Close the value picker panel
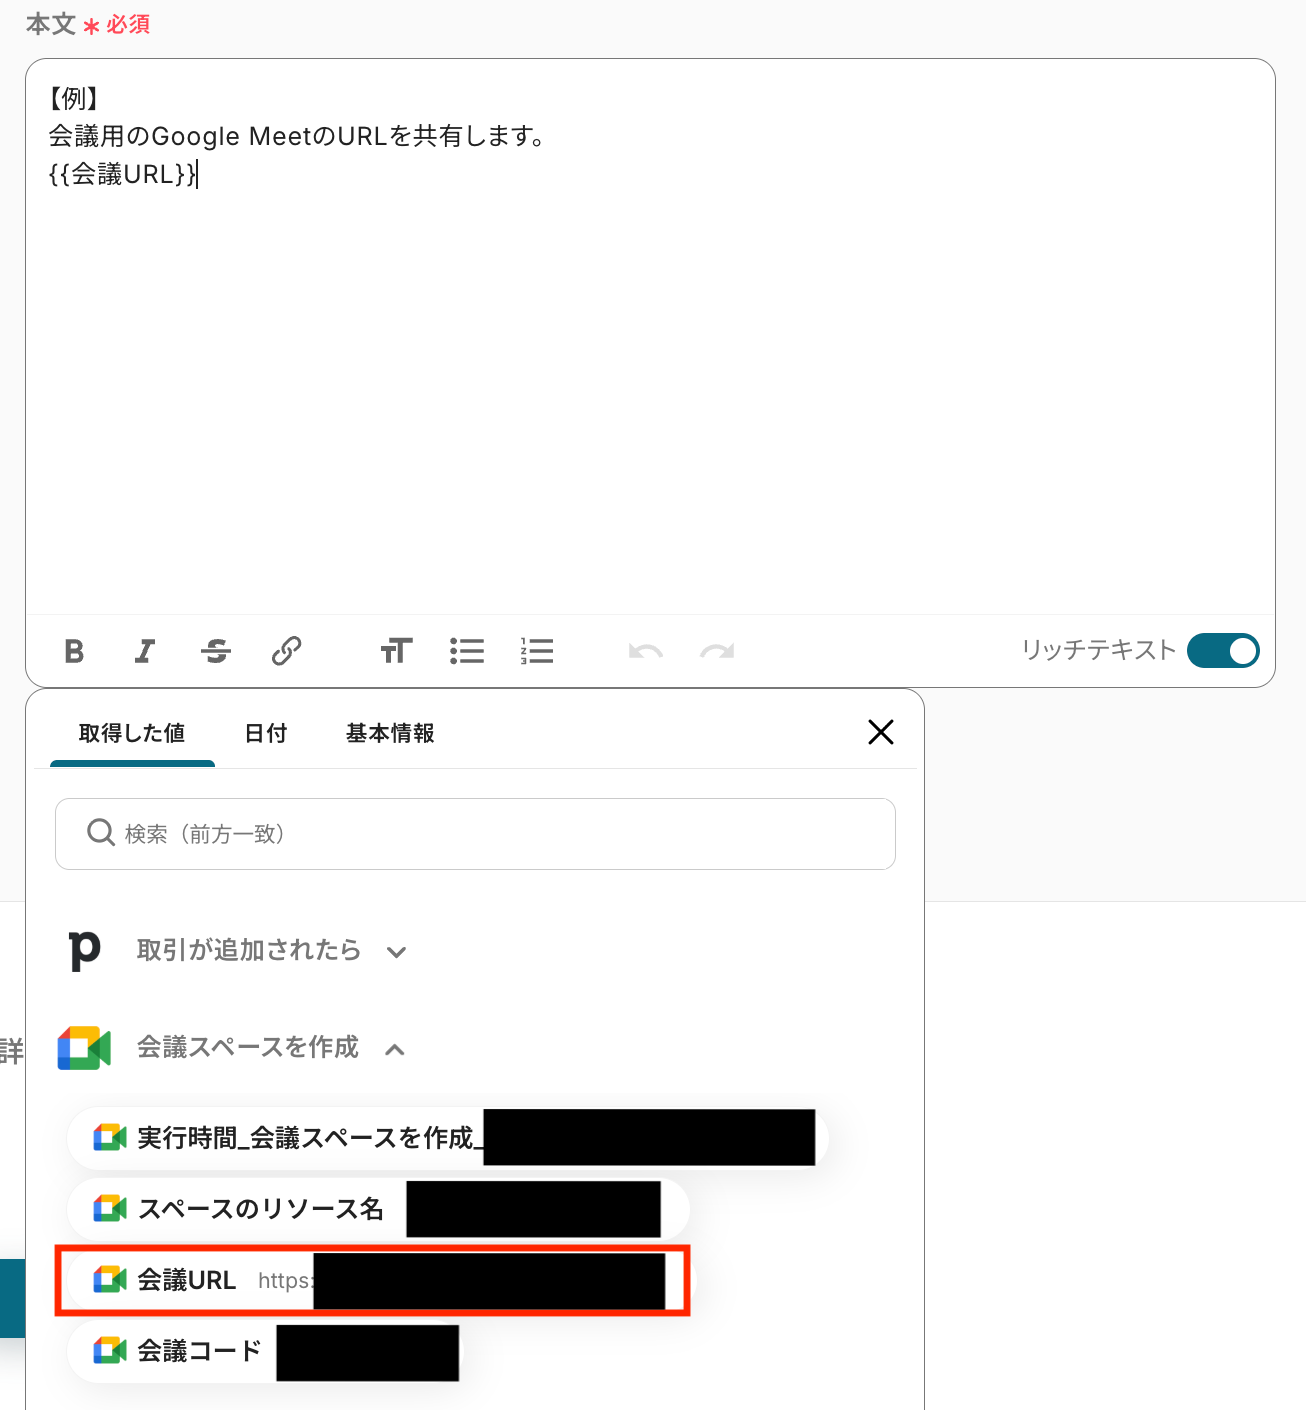Viewport: 1306px width, 1410px height. (881, 732)
